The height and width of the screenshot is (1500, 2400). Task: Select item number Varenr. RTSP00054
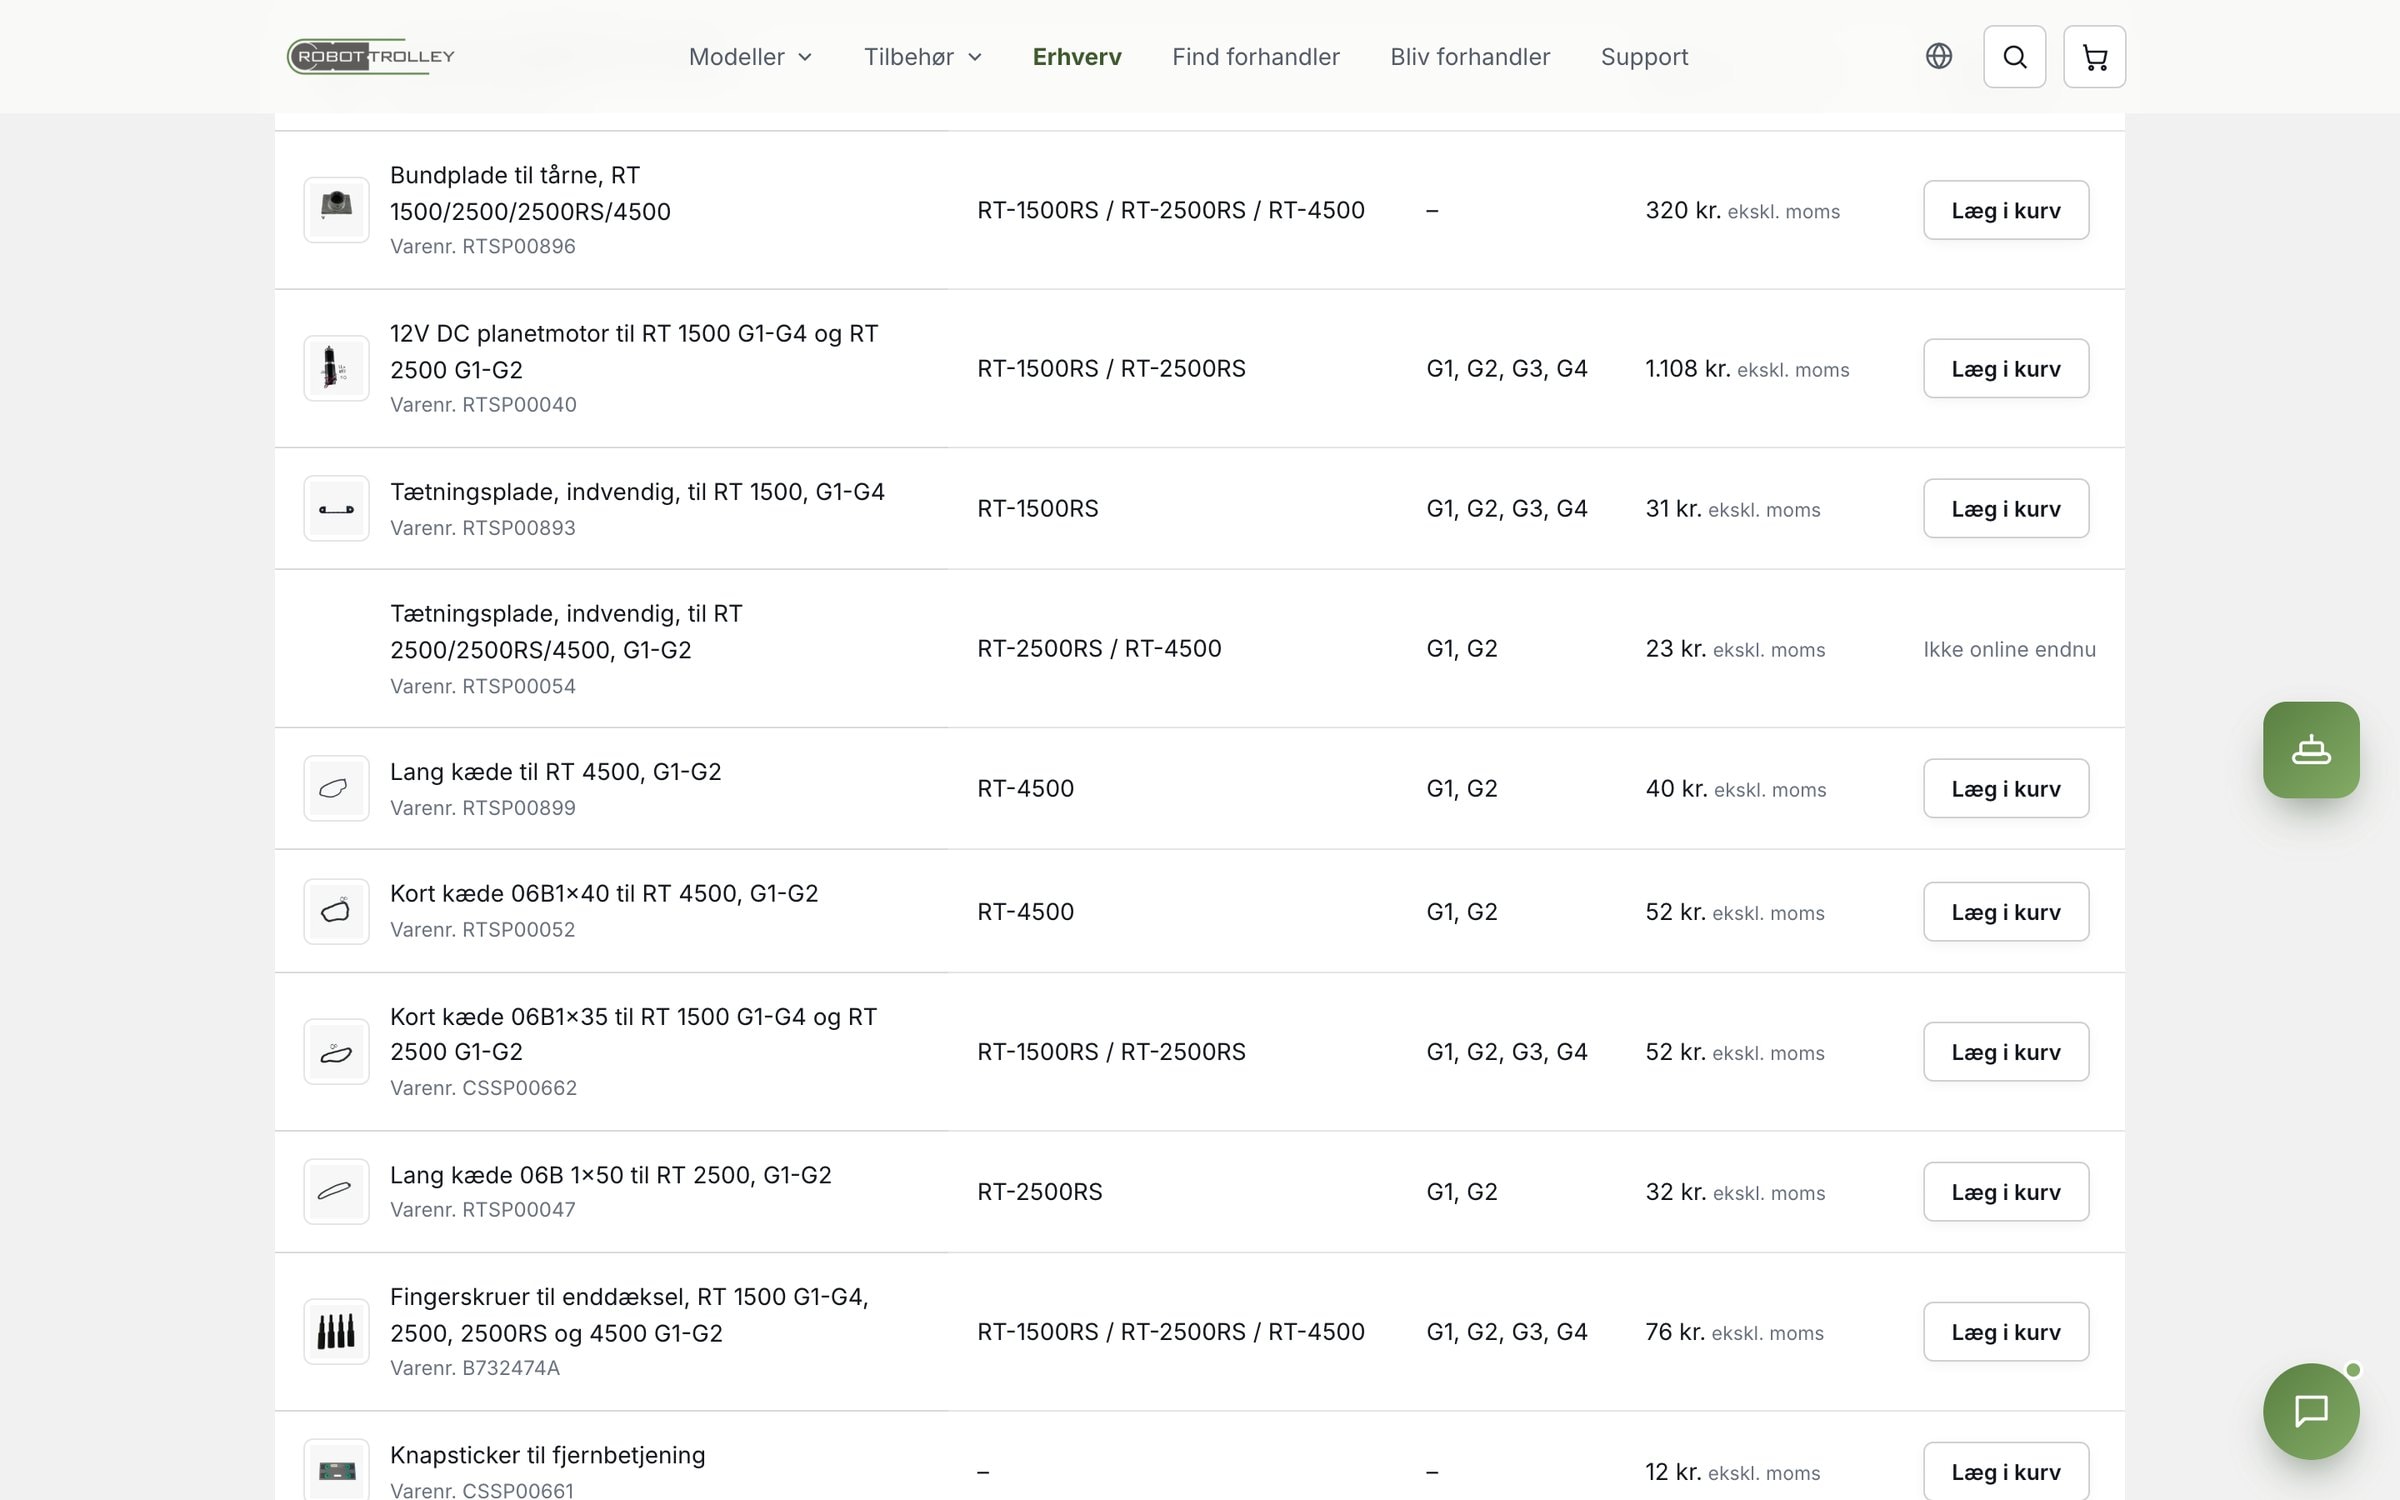coord(483,686)
